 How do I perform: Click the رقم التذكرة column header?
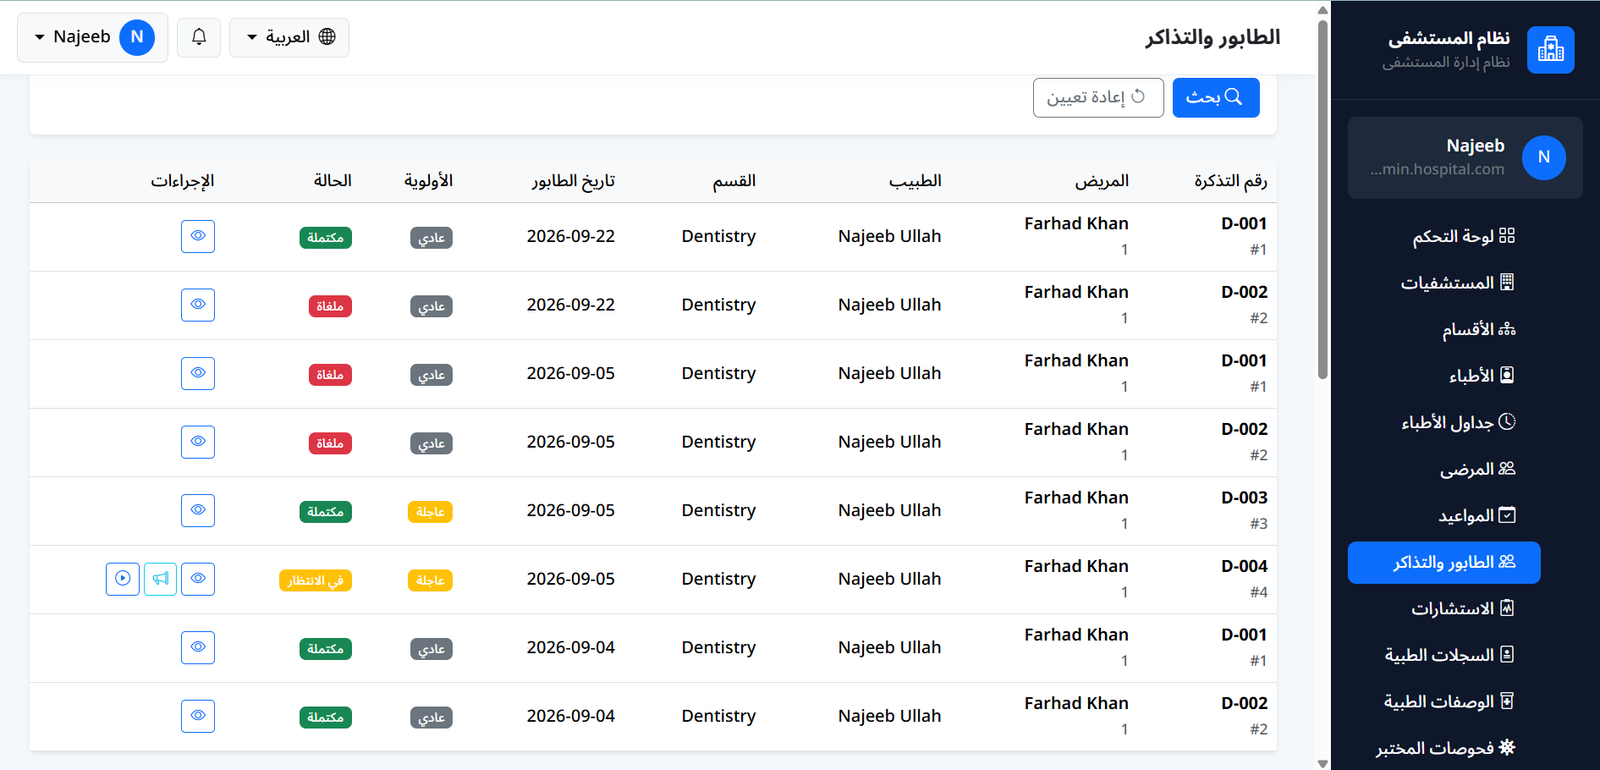1231,181
